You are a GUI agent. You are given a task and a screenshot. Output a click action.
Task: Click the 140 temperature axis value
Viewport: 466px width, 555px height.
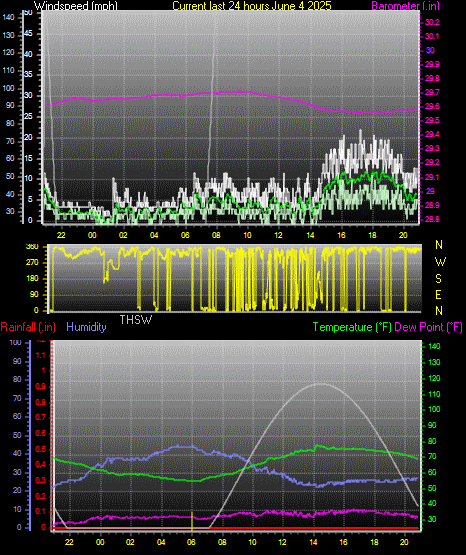click(x=434, y=347)
